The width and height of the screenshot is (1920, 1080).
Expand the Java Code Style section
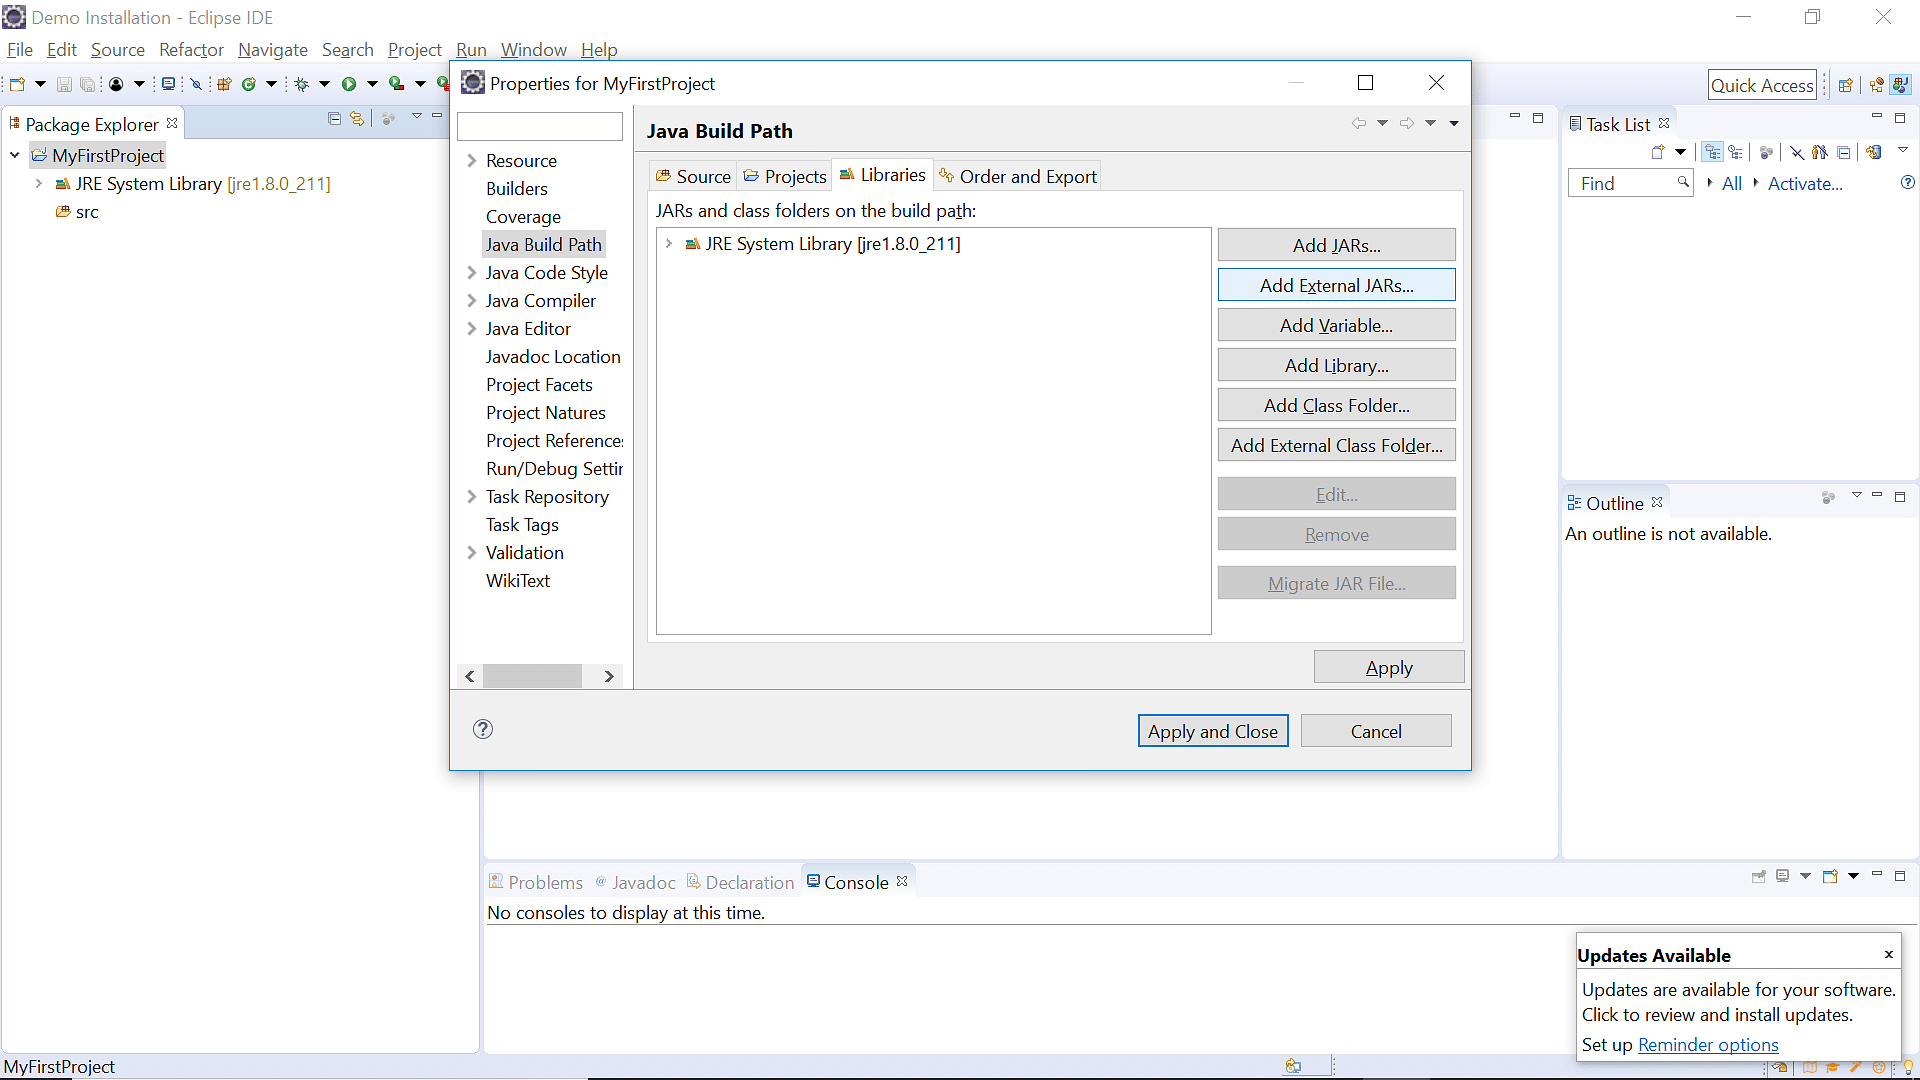tap(472, 272)
